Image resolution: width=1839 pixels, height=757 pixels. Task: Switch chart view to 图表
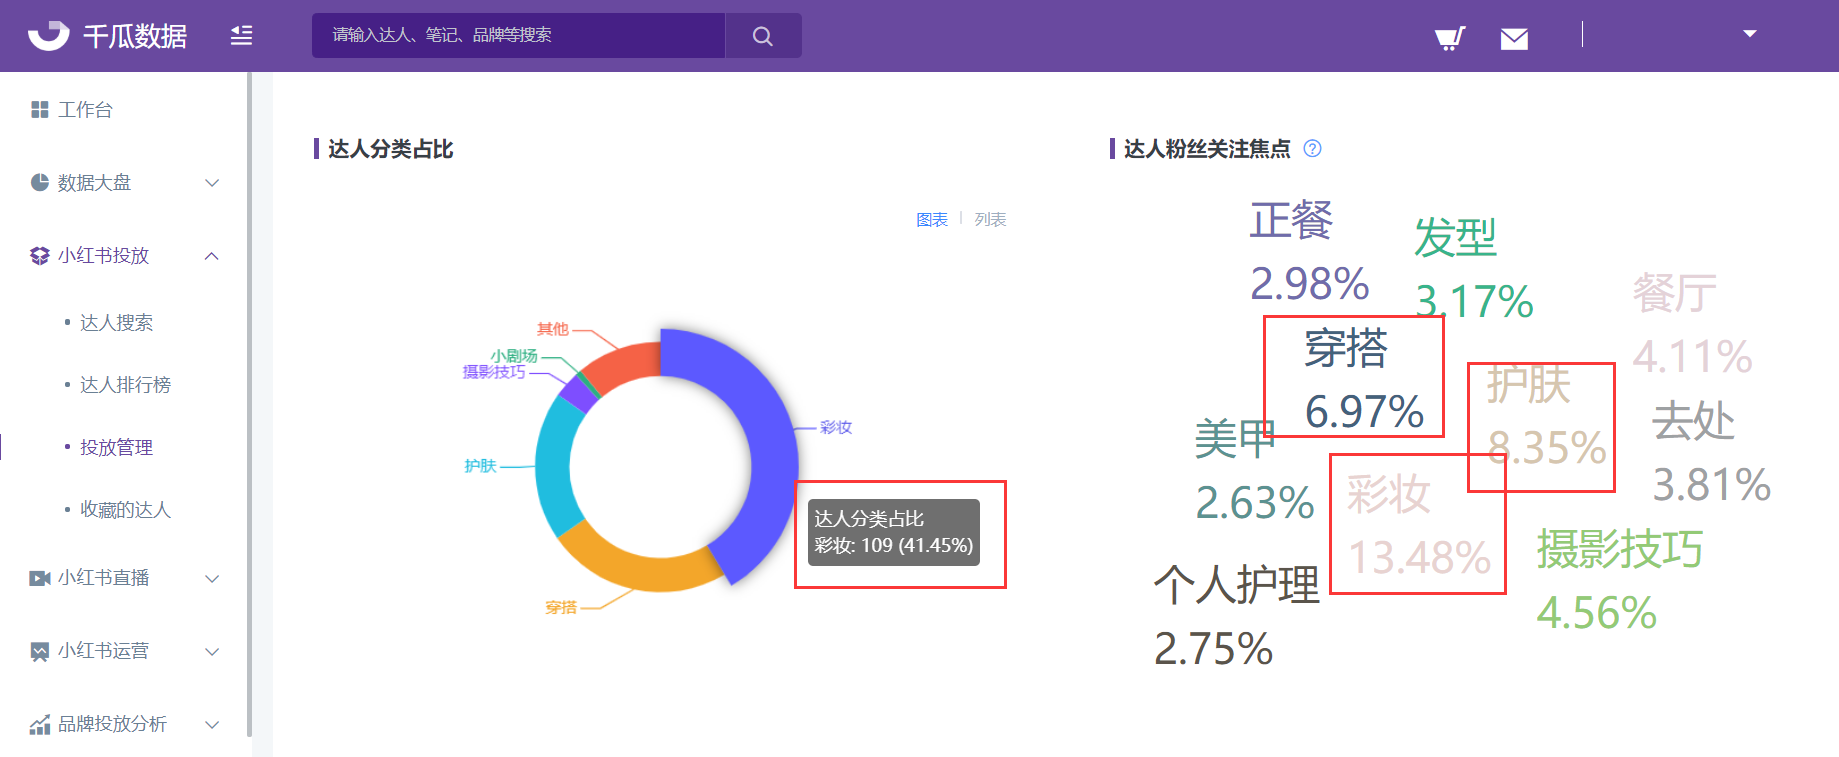point(931,220)
